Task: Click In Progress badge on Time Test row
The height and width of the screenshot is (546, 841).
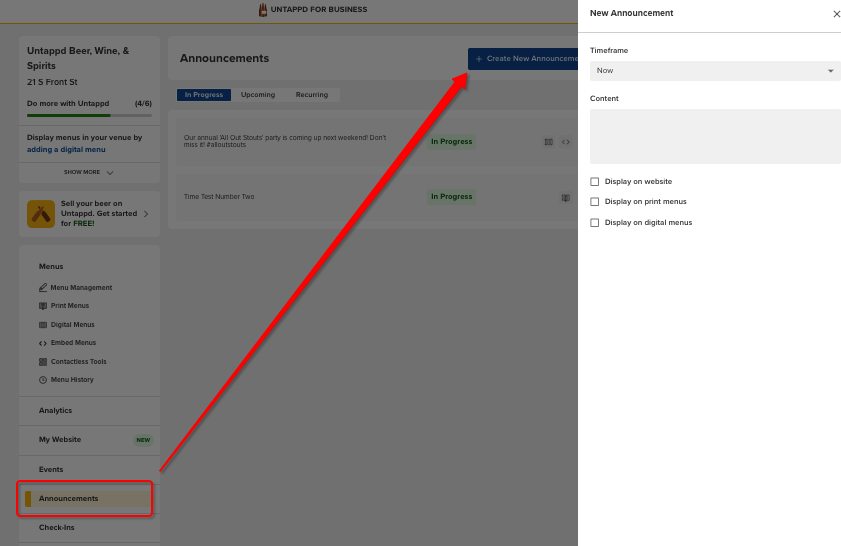Action: pyautogui.click(x=452, y=197)
